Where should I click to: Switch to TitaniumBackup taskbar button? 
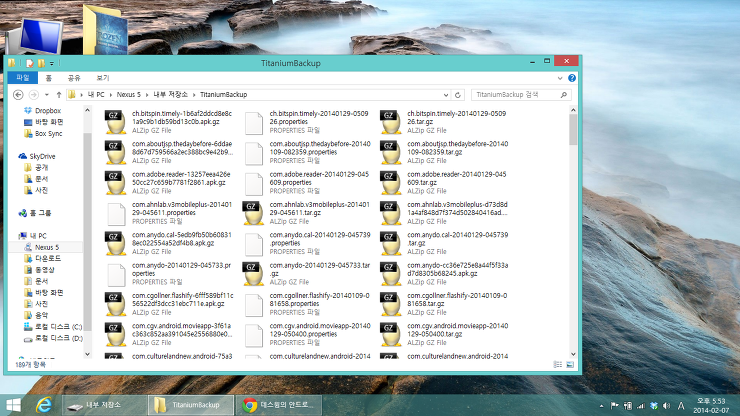191,405
